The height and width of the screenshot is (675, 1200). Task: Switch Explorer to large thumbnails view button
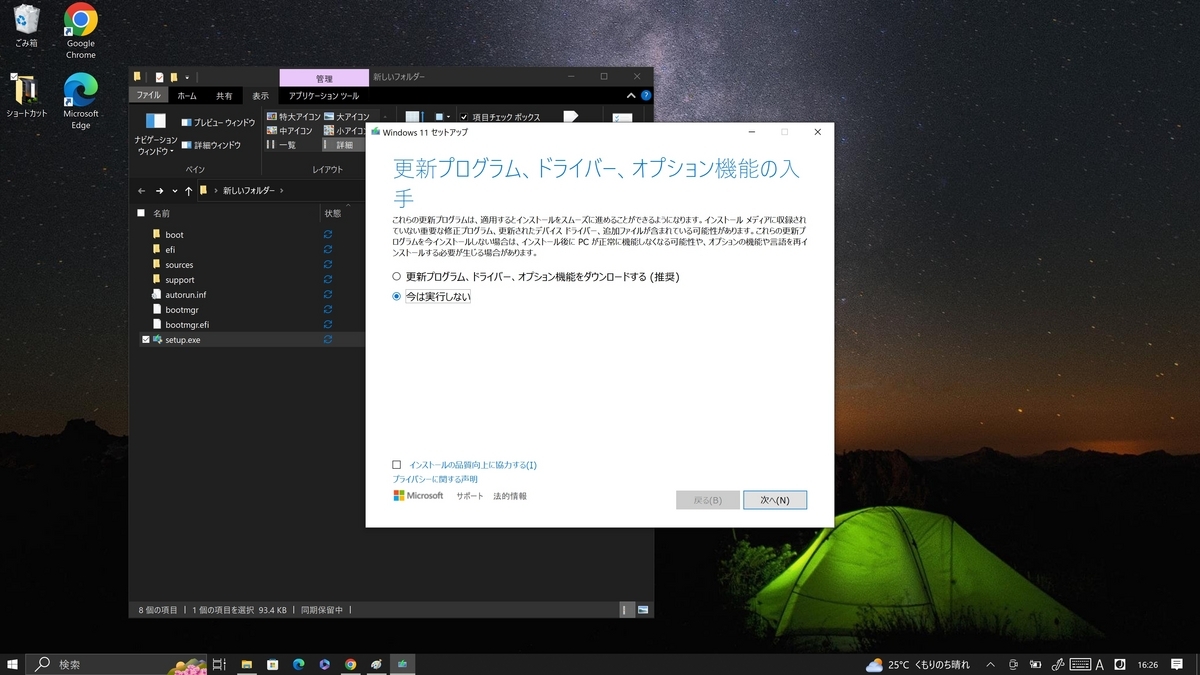click(x=642, y=609)
